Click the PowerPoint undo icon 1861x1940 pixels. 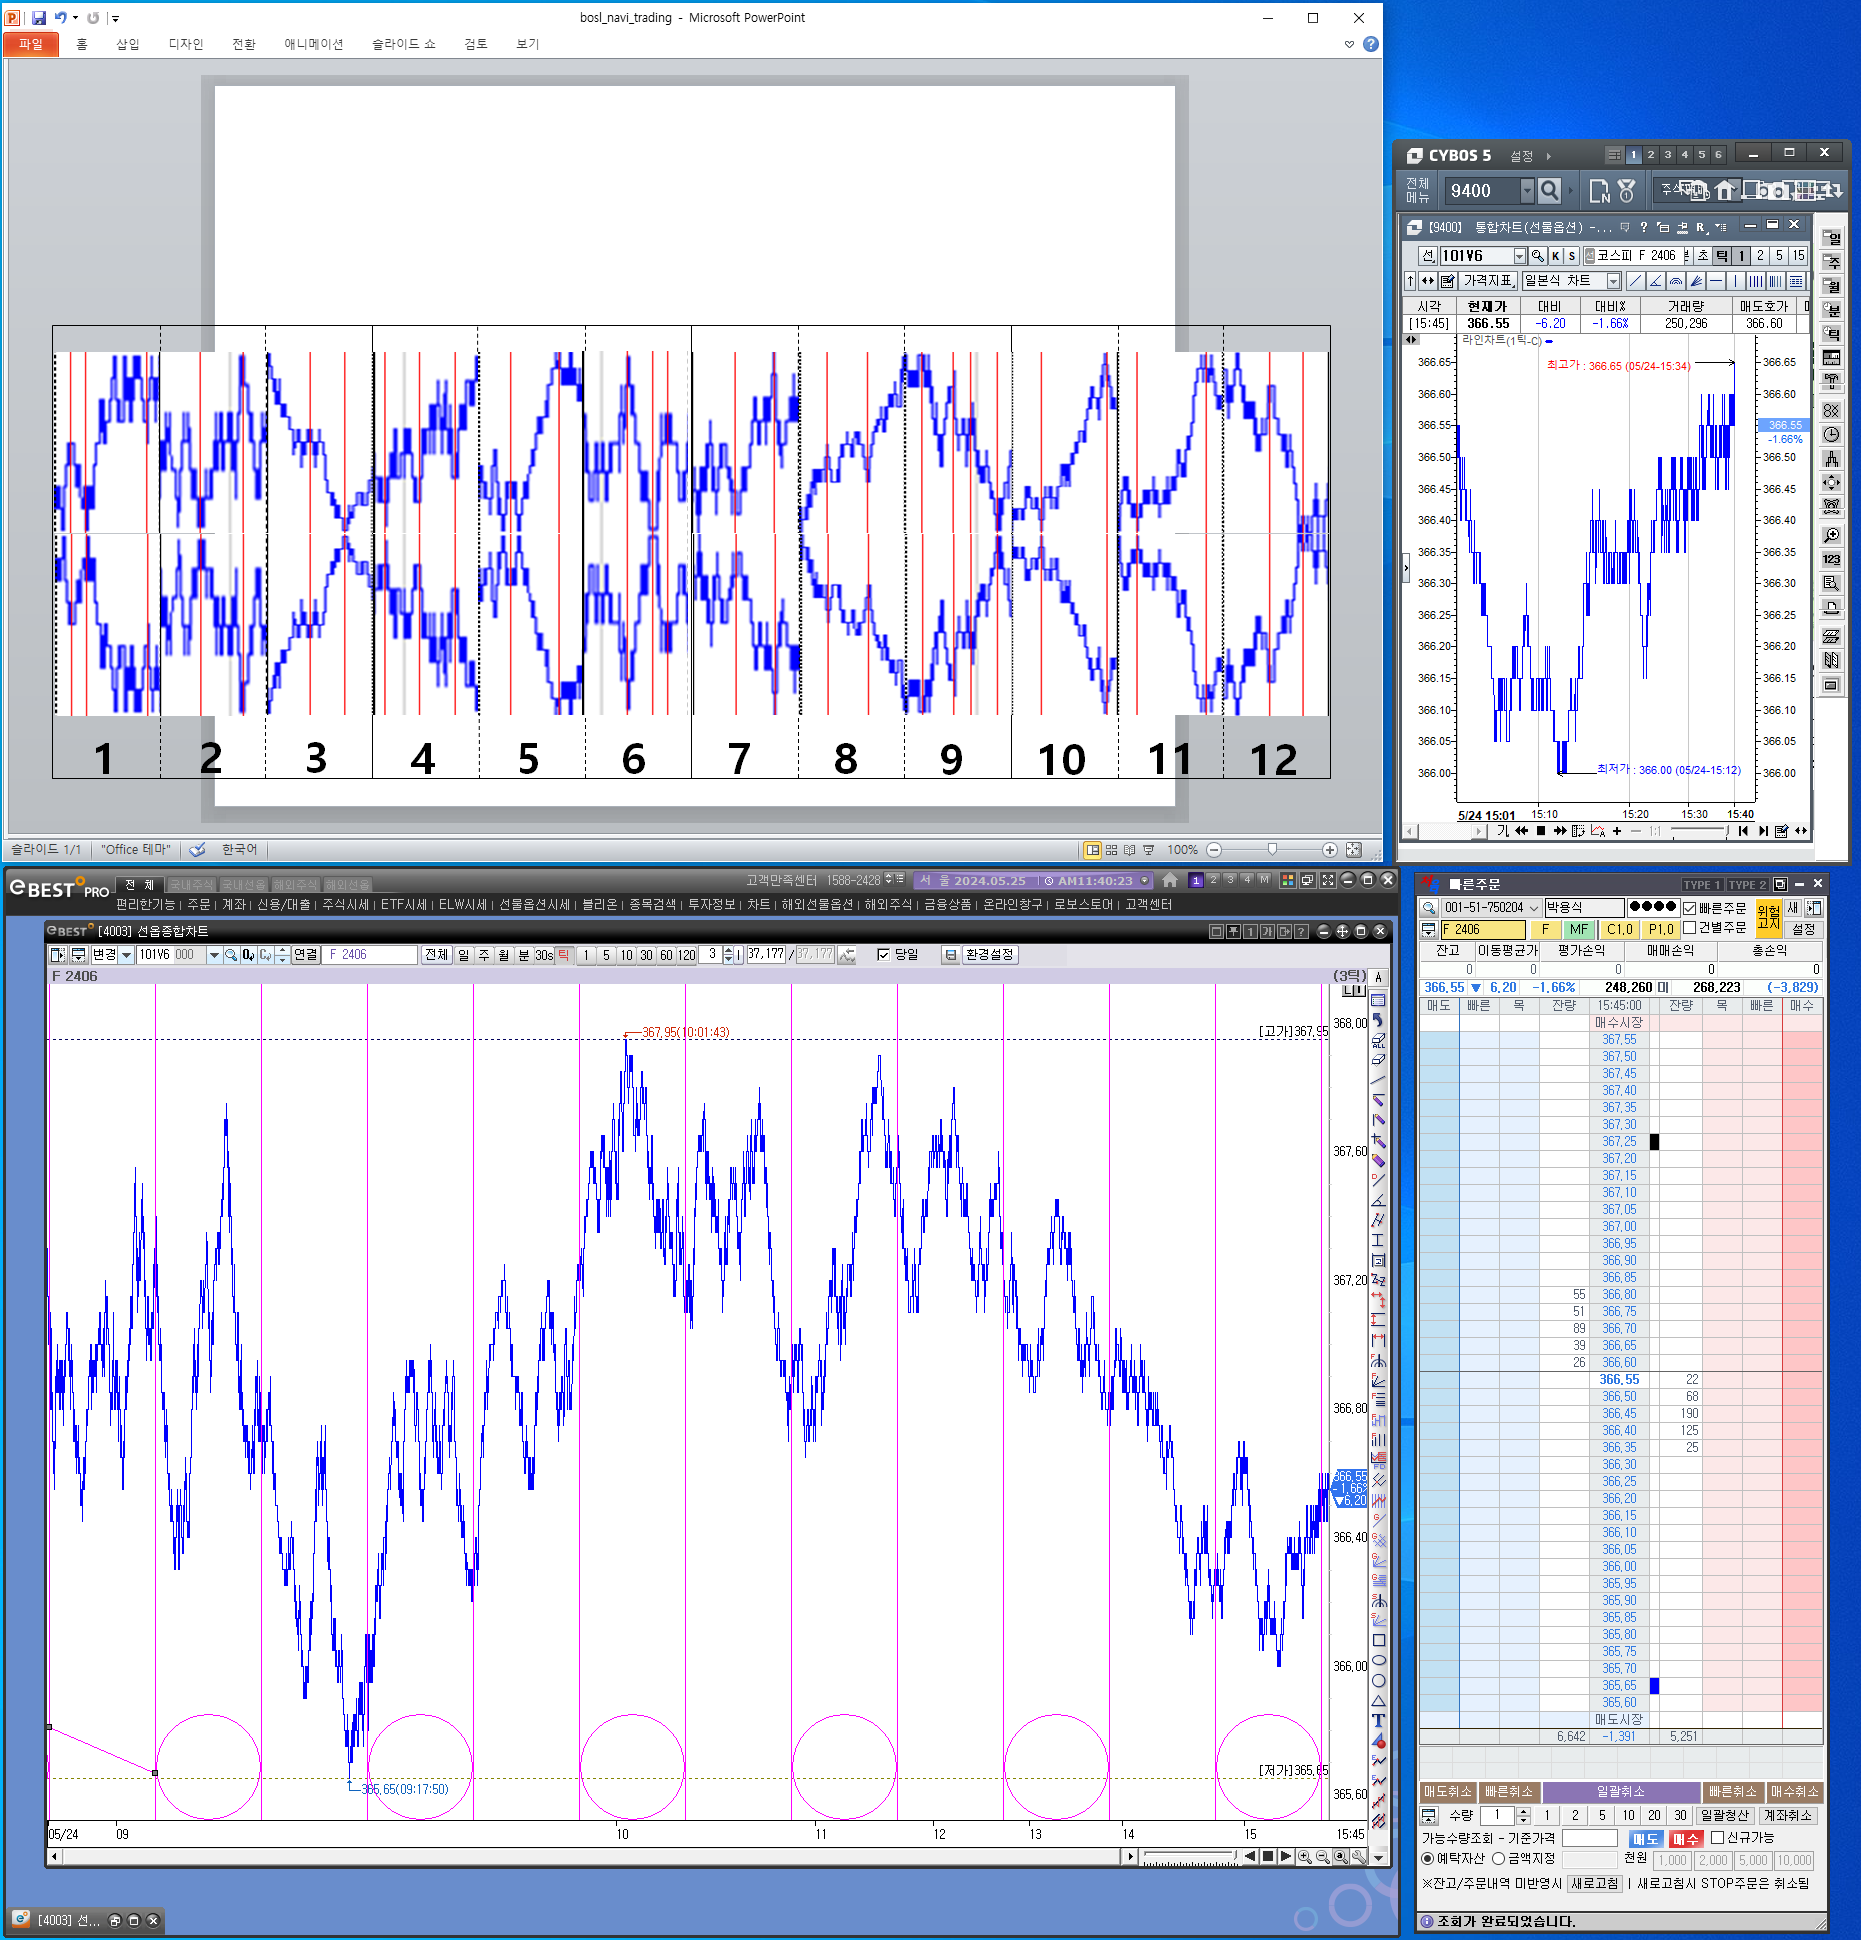[61, 17]
